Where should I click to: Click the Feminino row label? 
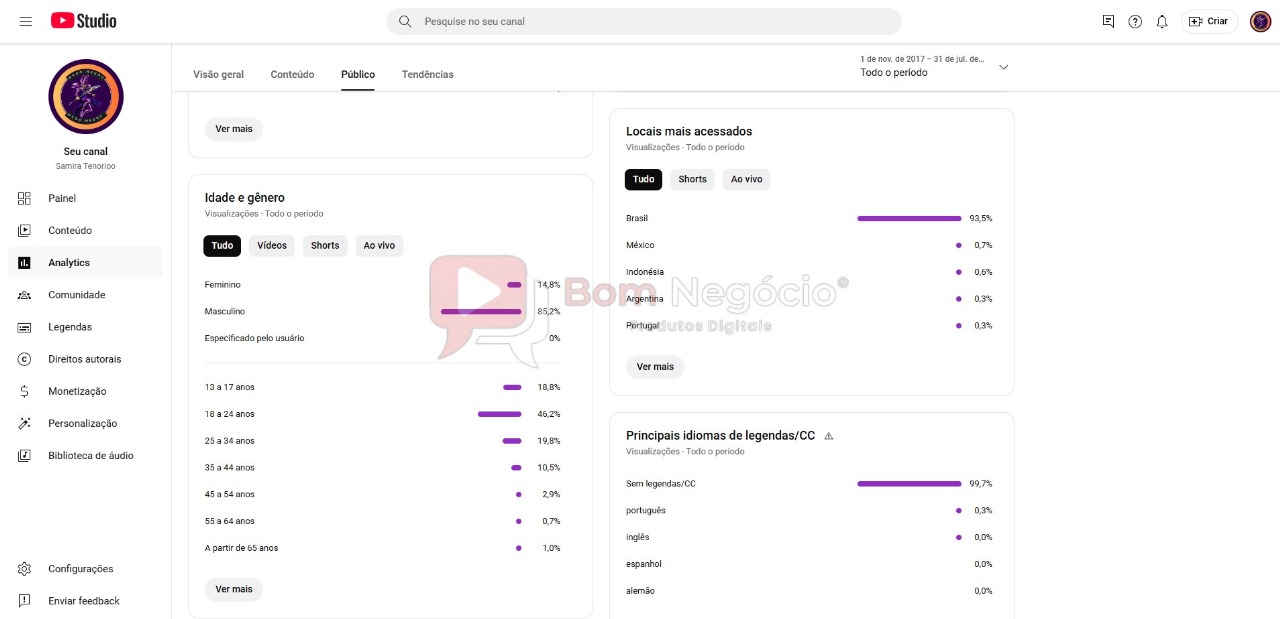coord(222,285)
